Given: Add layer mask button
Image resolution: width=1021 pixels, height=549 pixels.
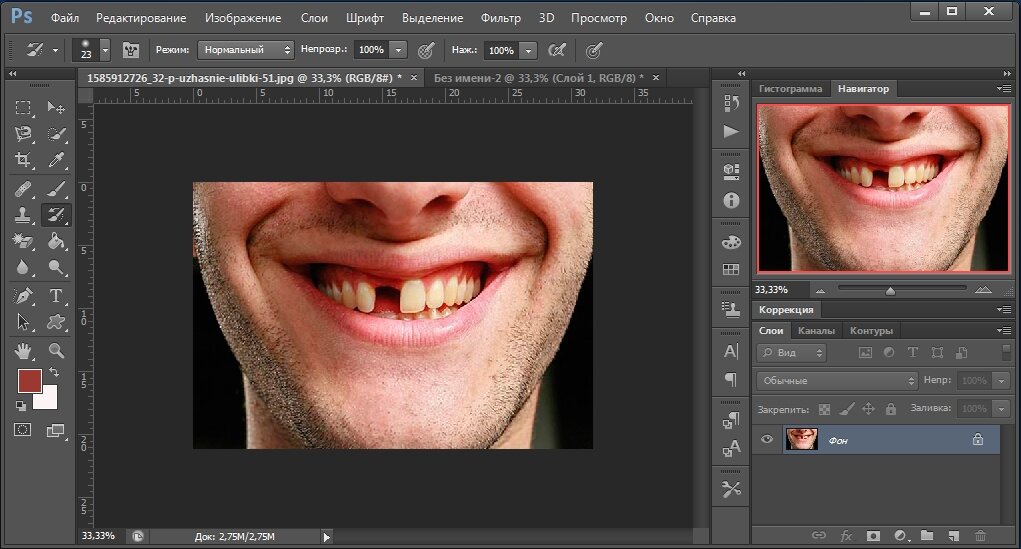Looking at the screenshot, I should pos(873,536).
